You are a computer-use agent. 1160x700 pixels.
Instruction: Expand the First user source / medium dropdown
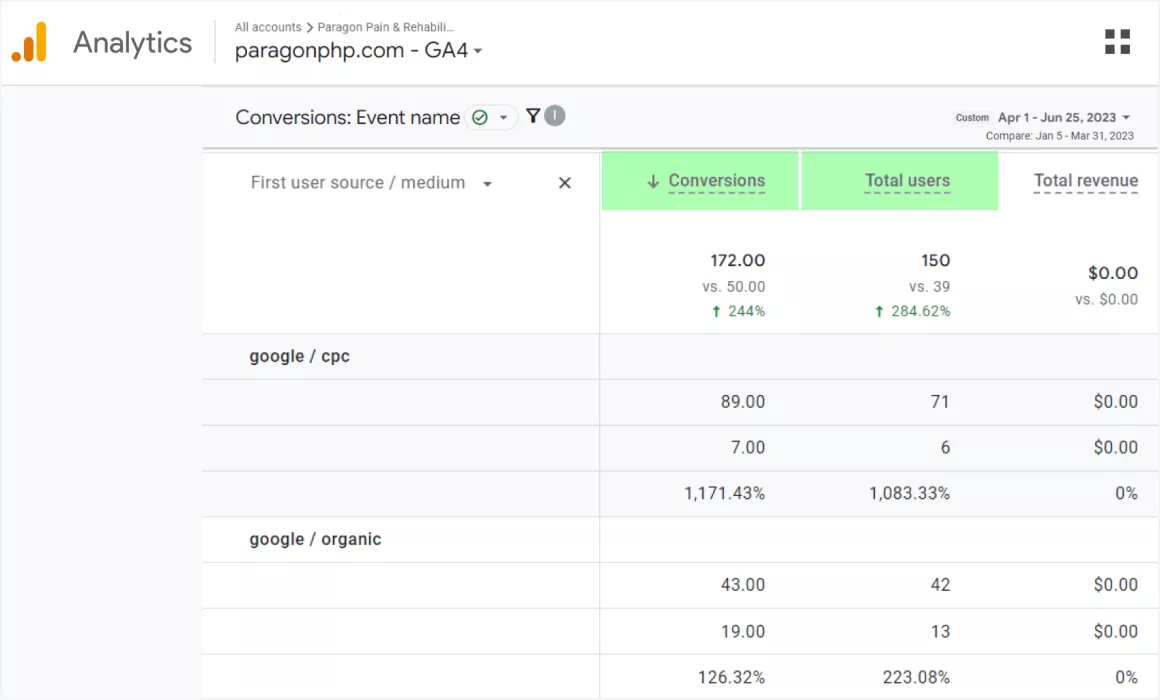[x=487, y=184]
